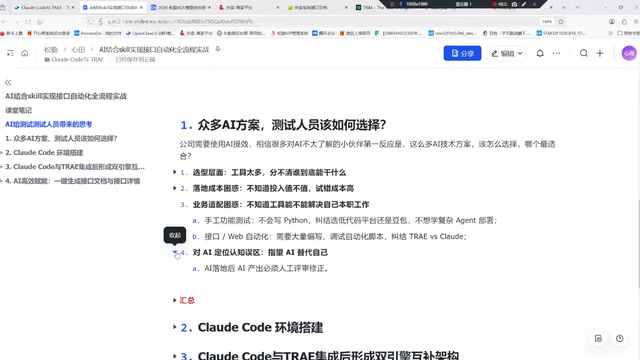This screenshot has width=640, height=360.
Task: Expand list item 2 落地成本困惑
Action: [175, 188]
